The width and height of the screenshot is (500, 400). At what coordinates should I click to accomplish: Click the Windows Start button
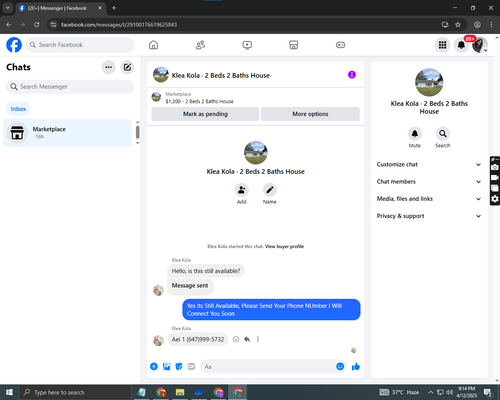pyautogui.click(x=9, y=392)
